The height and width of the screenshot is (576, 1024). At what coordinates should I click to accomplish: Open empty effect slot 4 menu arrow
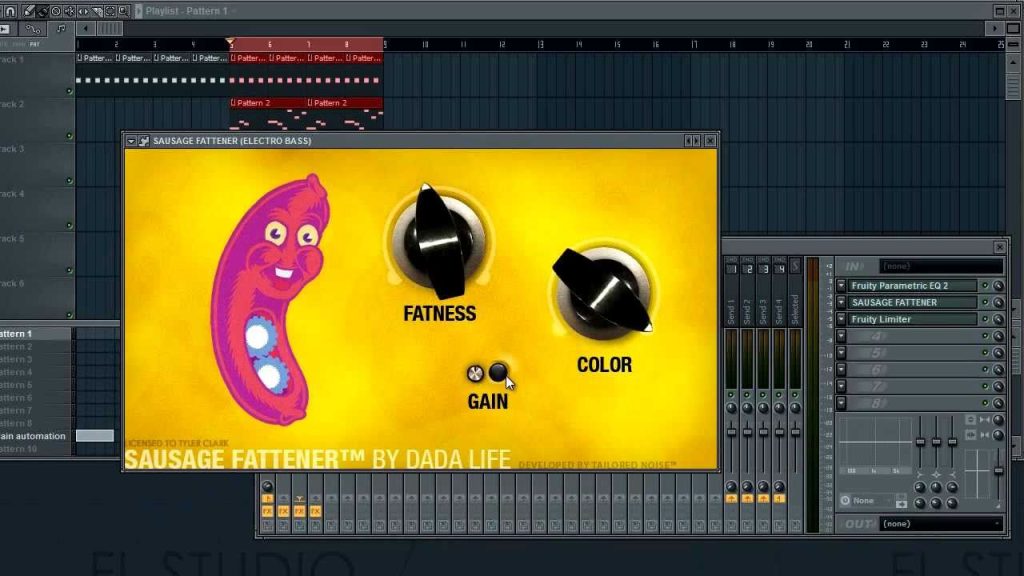pyautogui.click(x=841, y=336)
